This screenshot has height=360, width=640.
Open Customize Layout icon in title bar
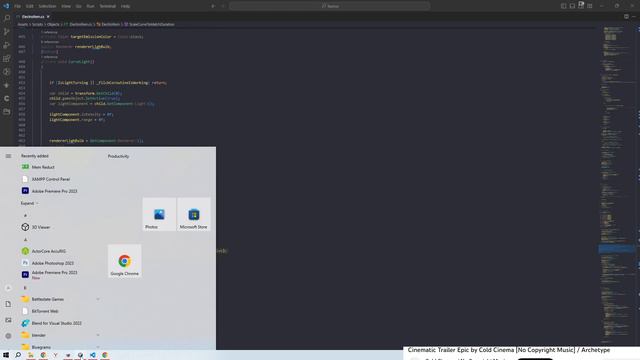pos(590,6)
